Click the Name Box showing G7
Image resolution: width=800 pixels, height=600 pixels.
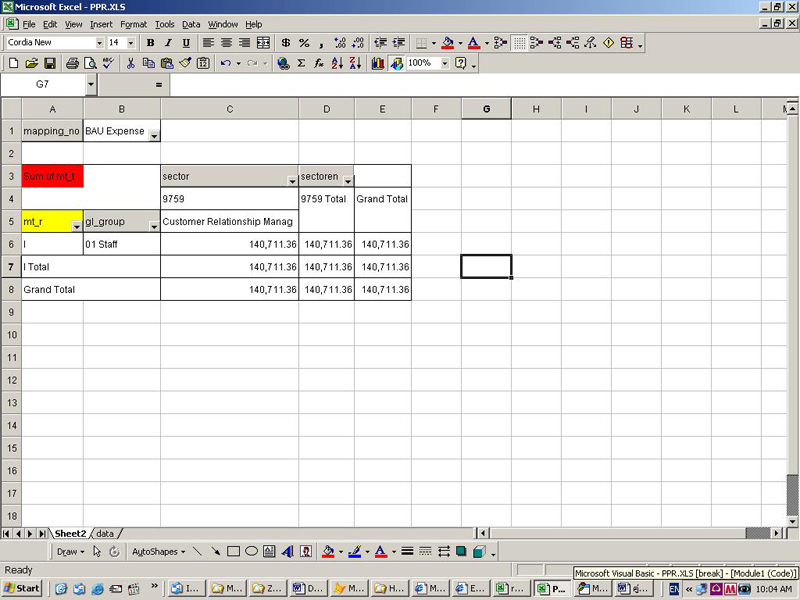(x=43, y=85)
